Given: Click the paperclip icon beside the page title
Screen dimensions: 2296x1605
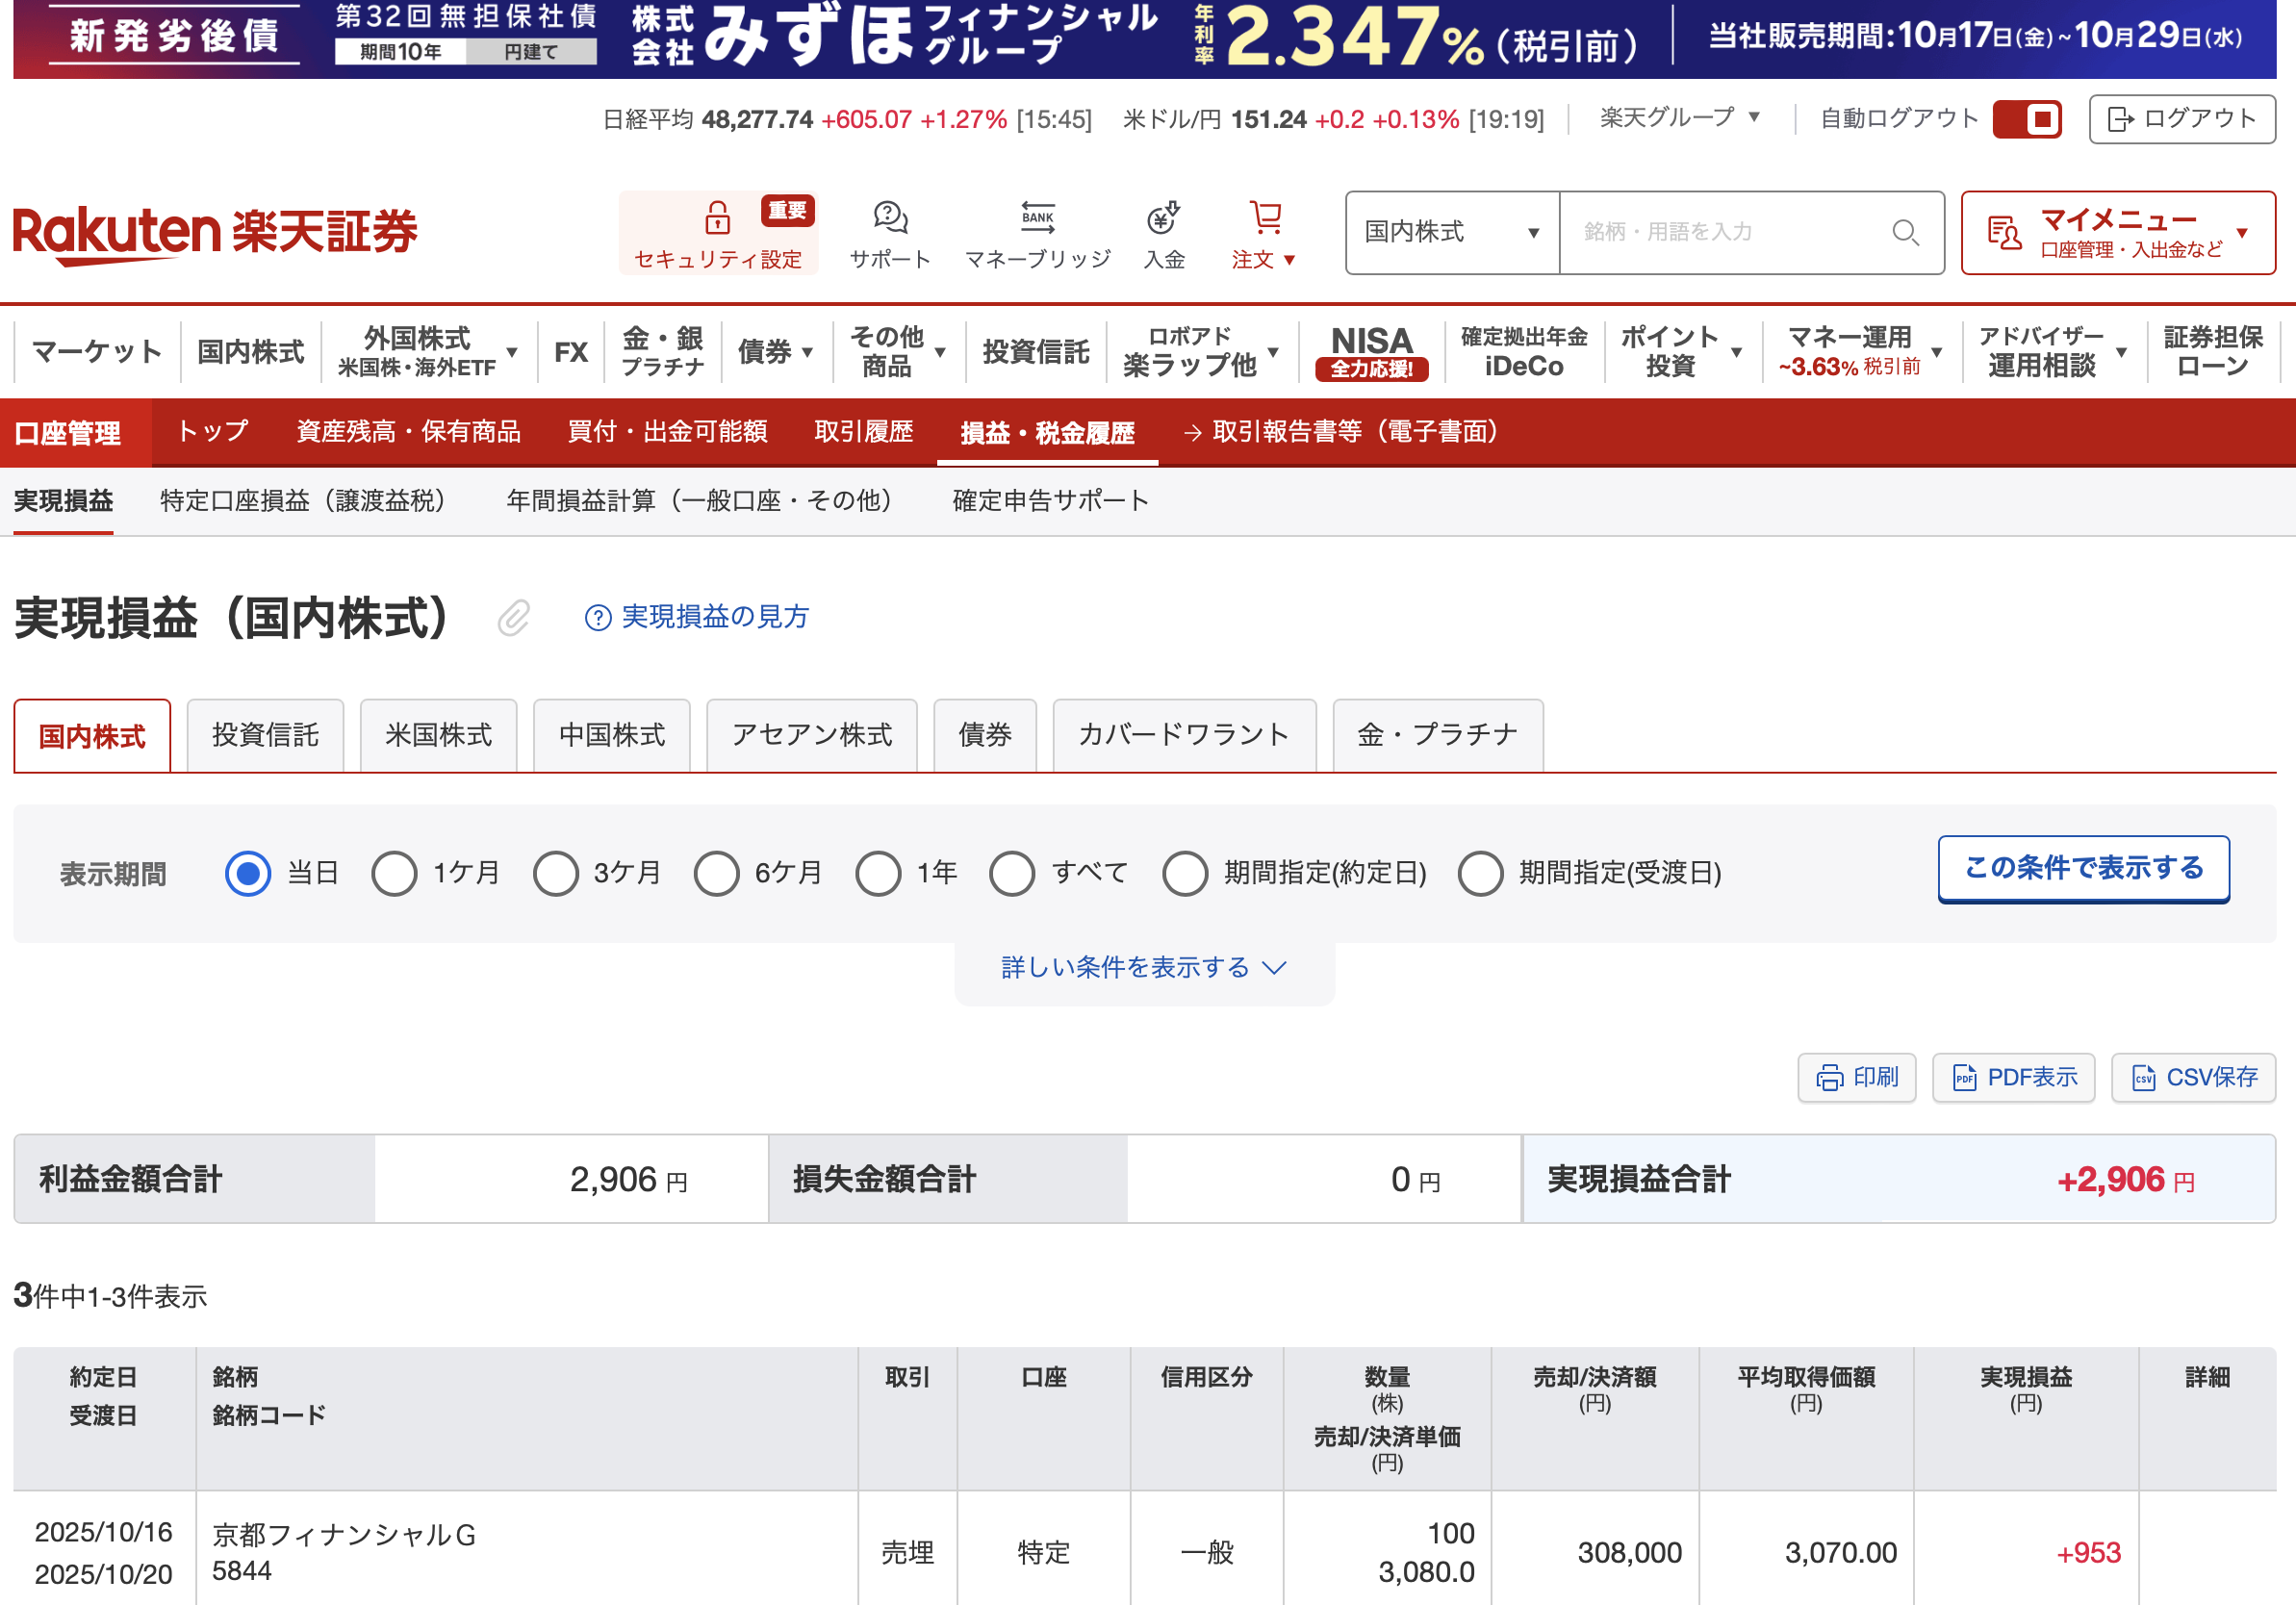Looking at the screenshot, I should 514,618.
